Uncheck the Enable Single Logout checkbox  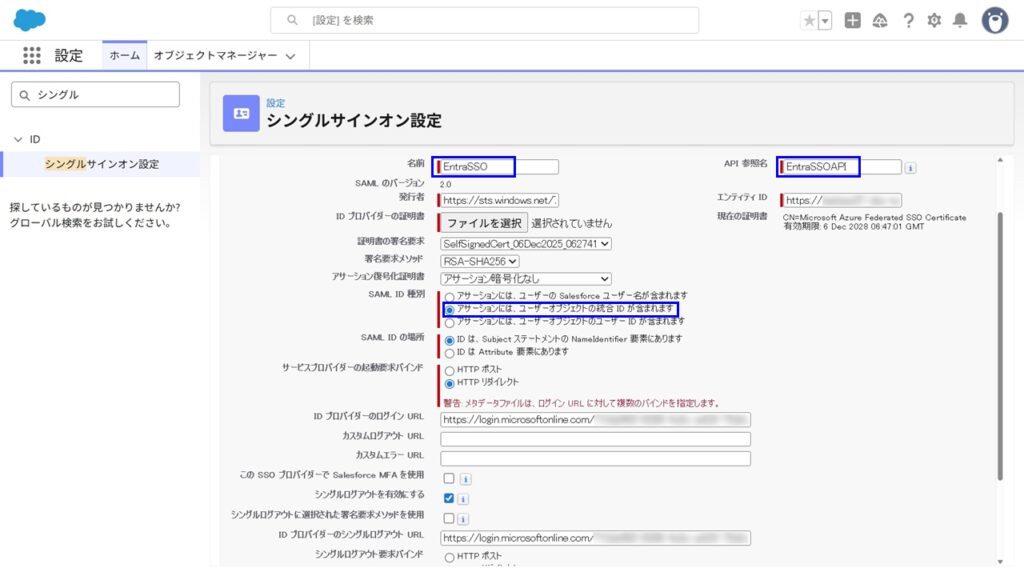point(449,498)
